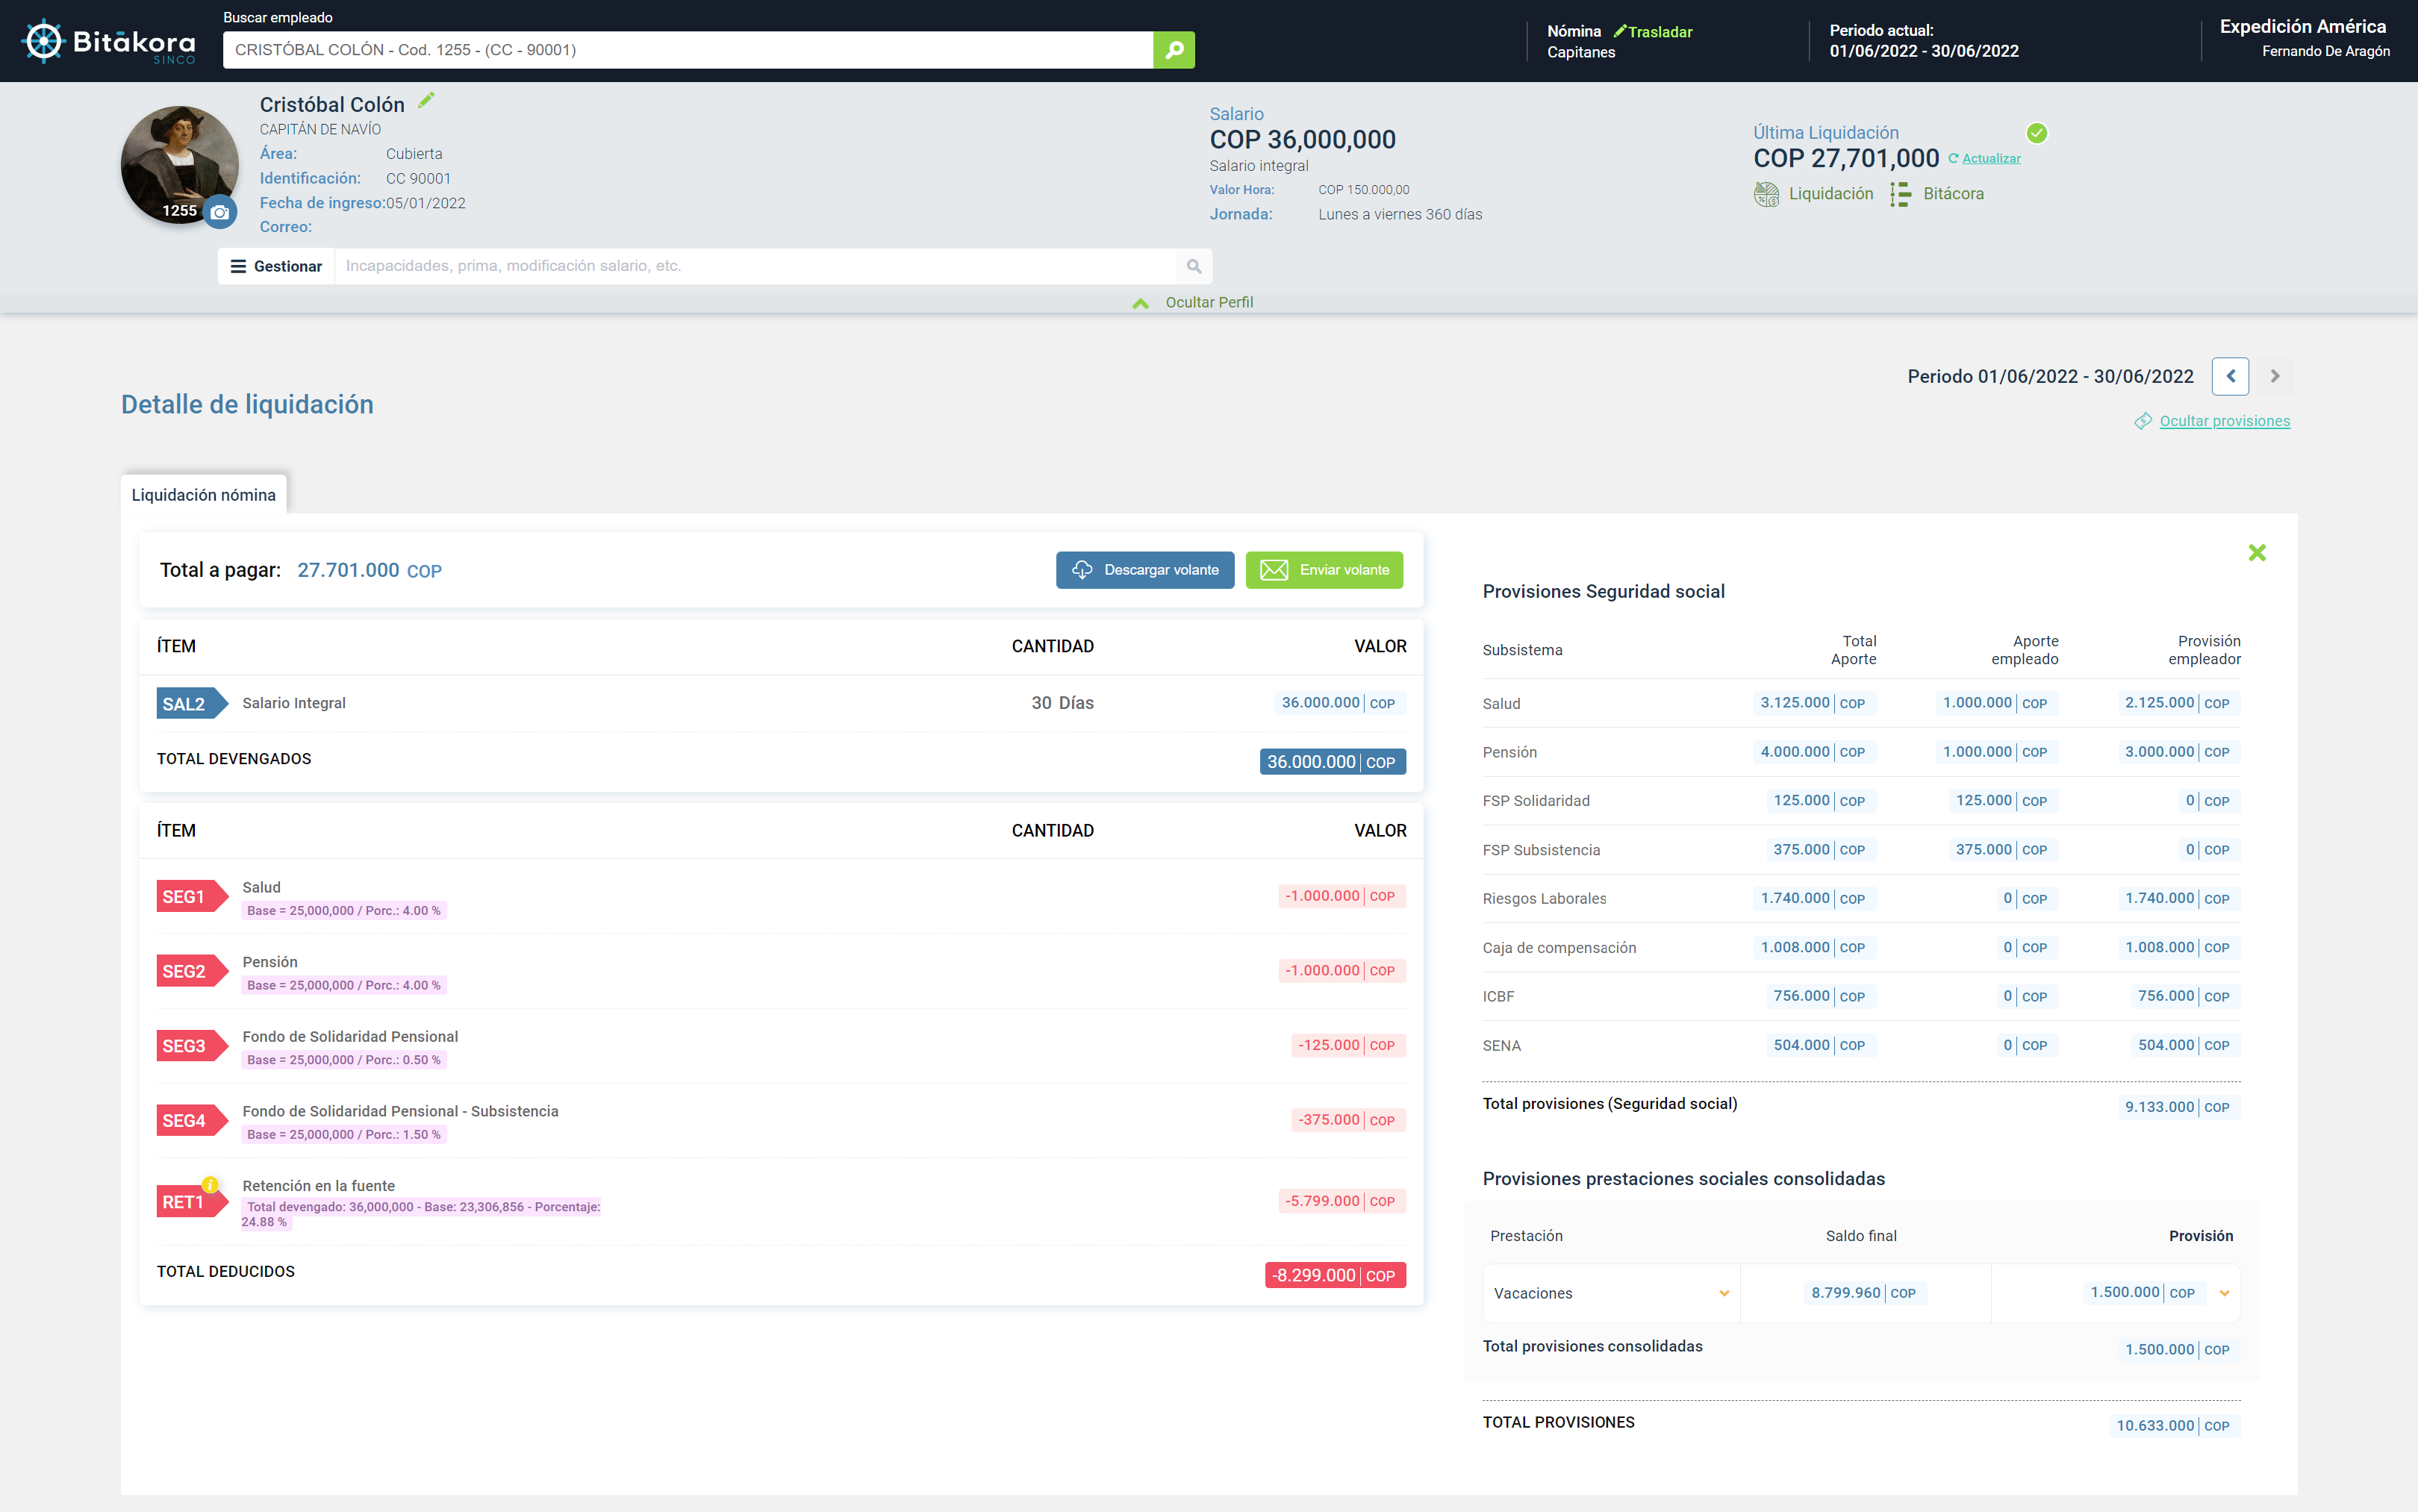Open the Liquidación icon in profile header

(x=1766, y=194)
